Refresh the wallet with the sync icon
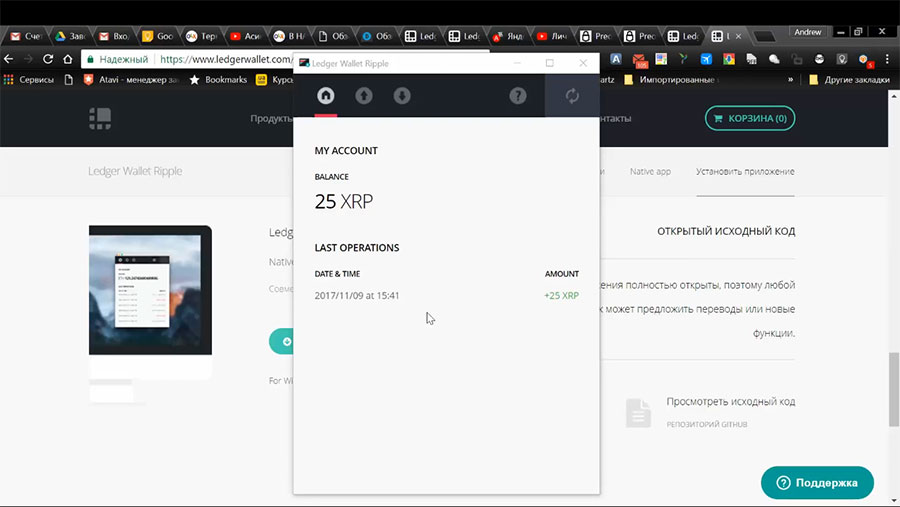 572,96
